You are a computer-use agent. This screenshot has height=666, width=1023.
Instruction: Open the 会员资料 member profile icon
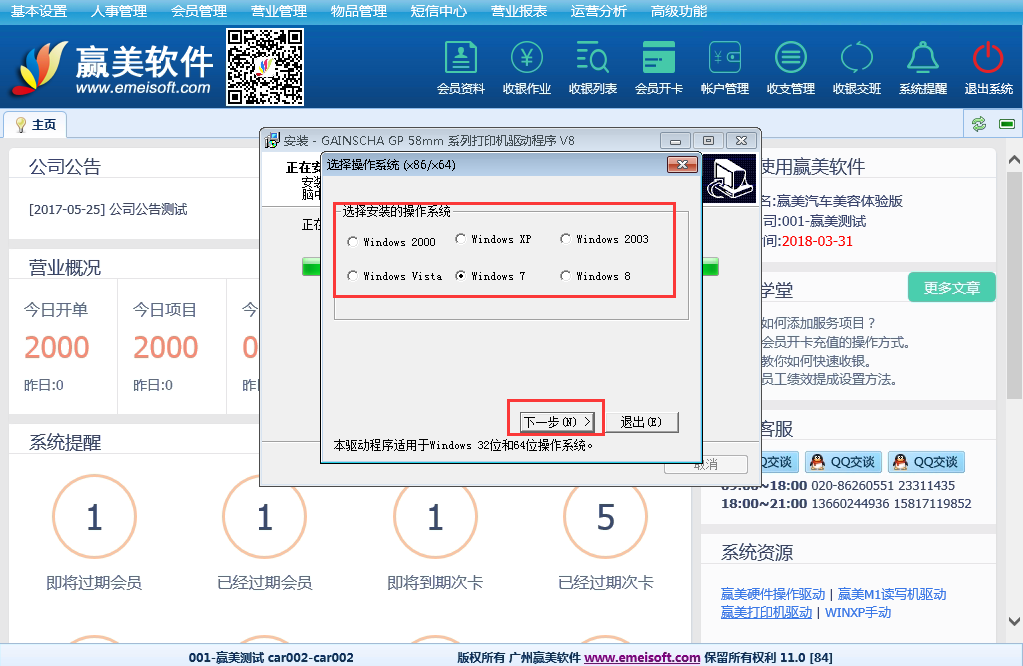click(460, 59)
